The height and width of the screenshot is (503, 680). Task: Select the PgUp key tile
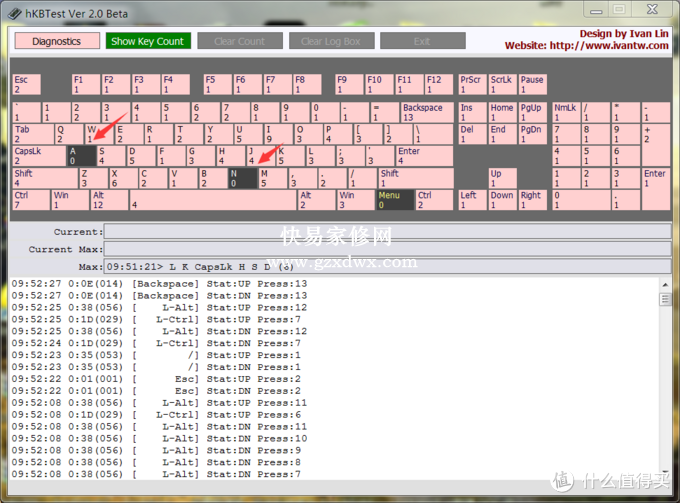coord(533,112)
